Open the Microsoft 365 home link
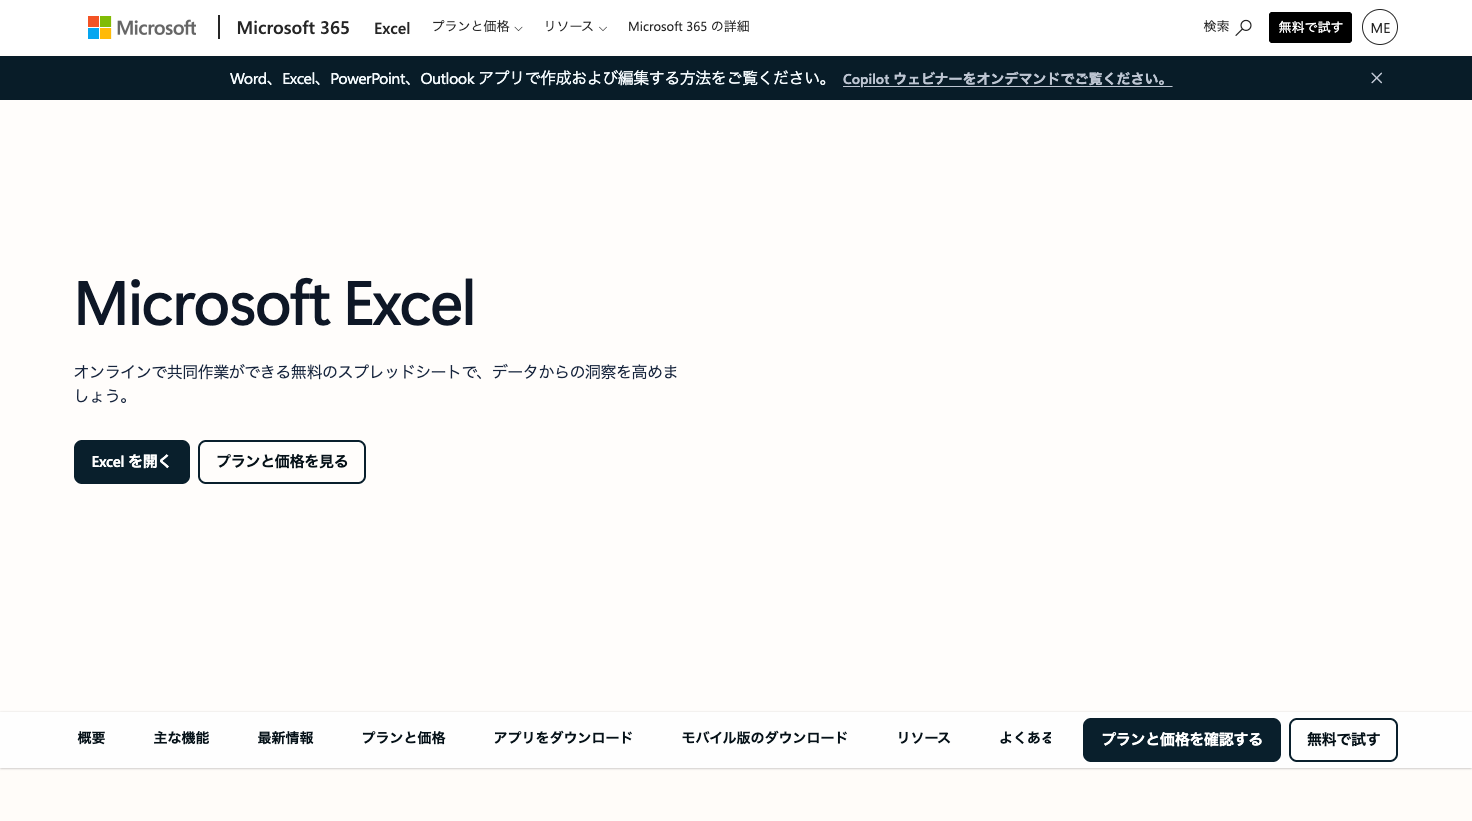The image size is (1472, 821). click(293, 28)
